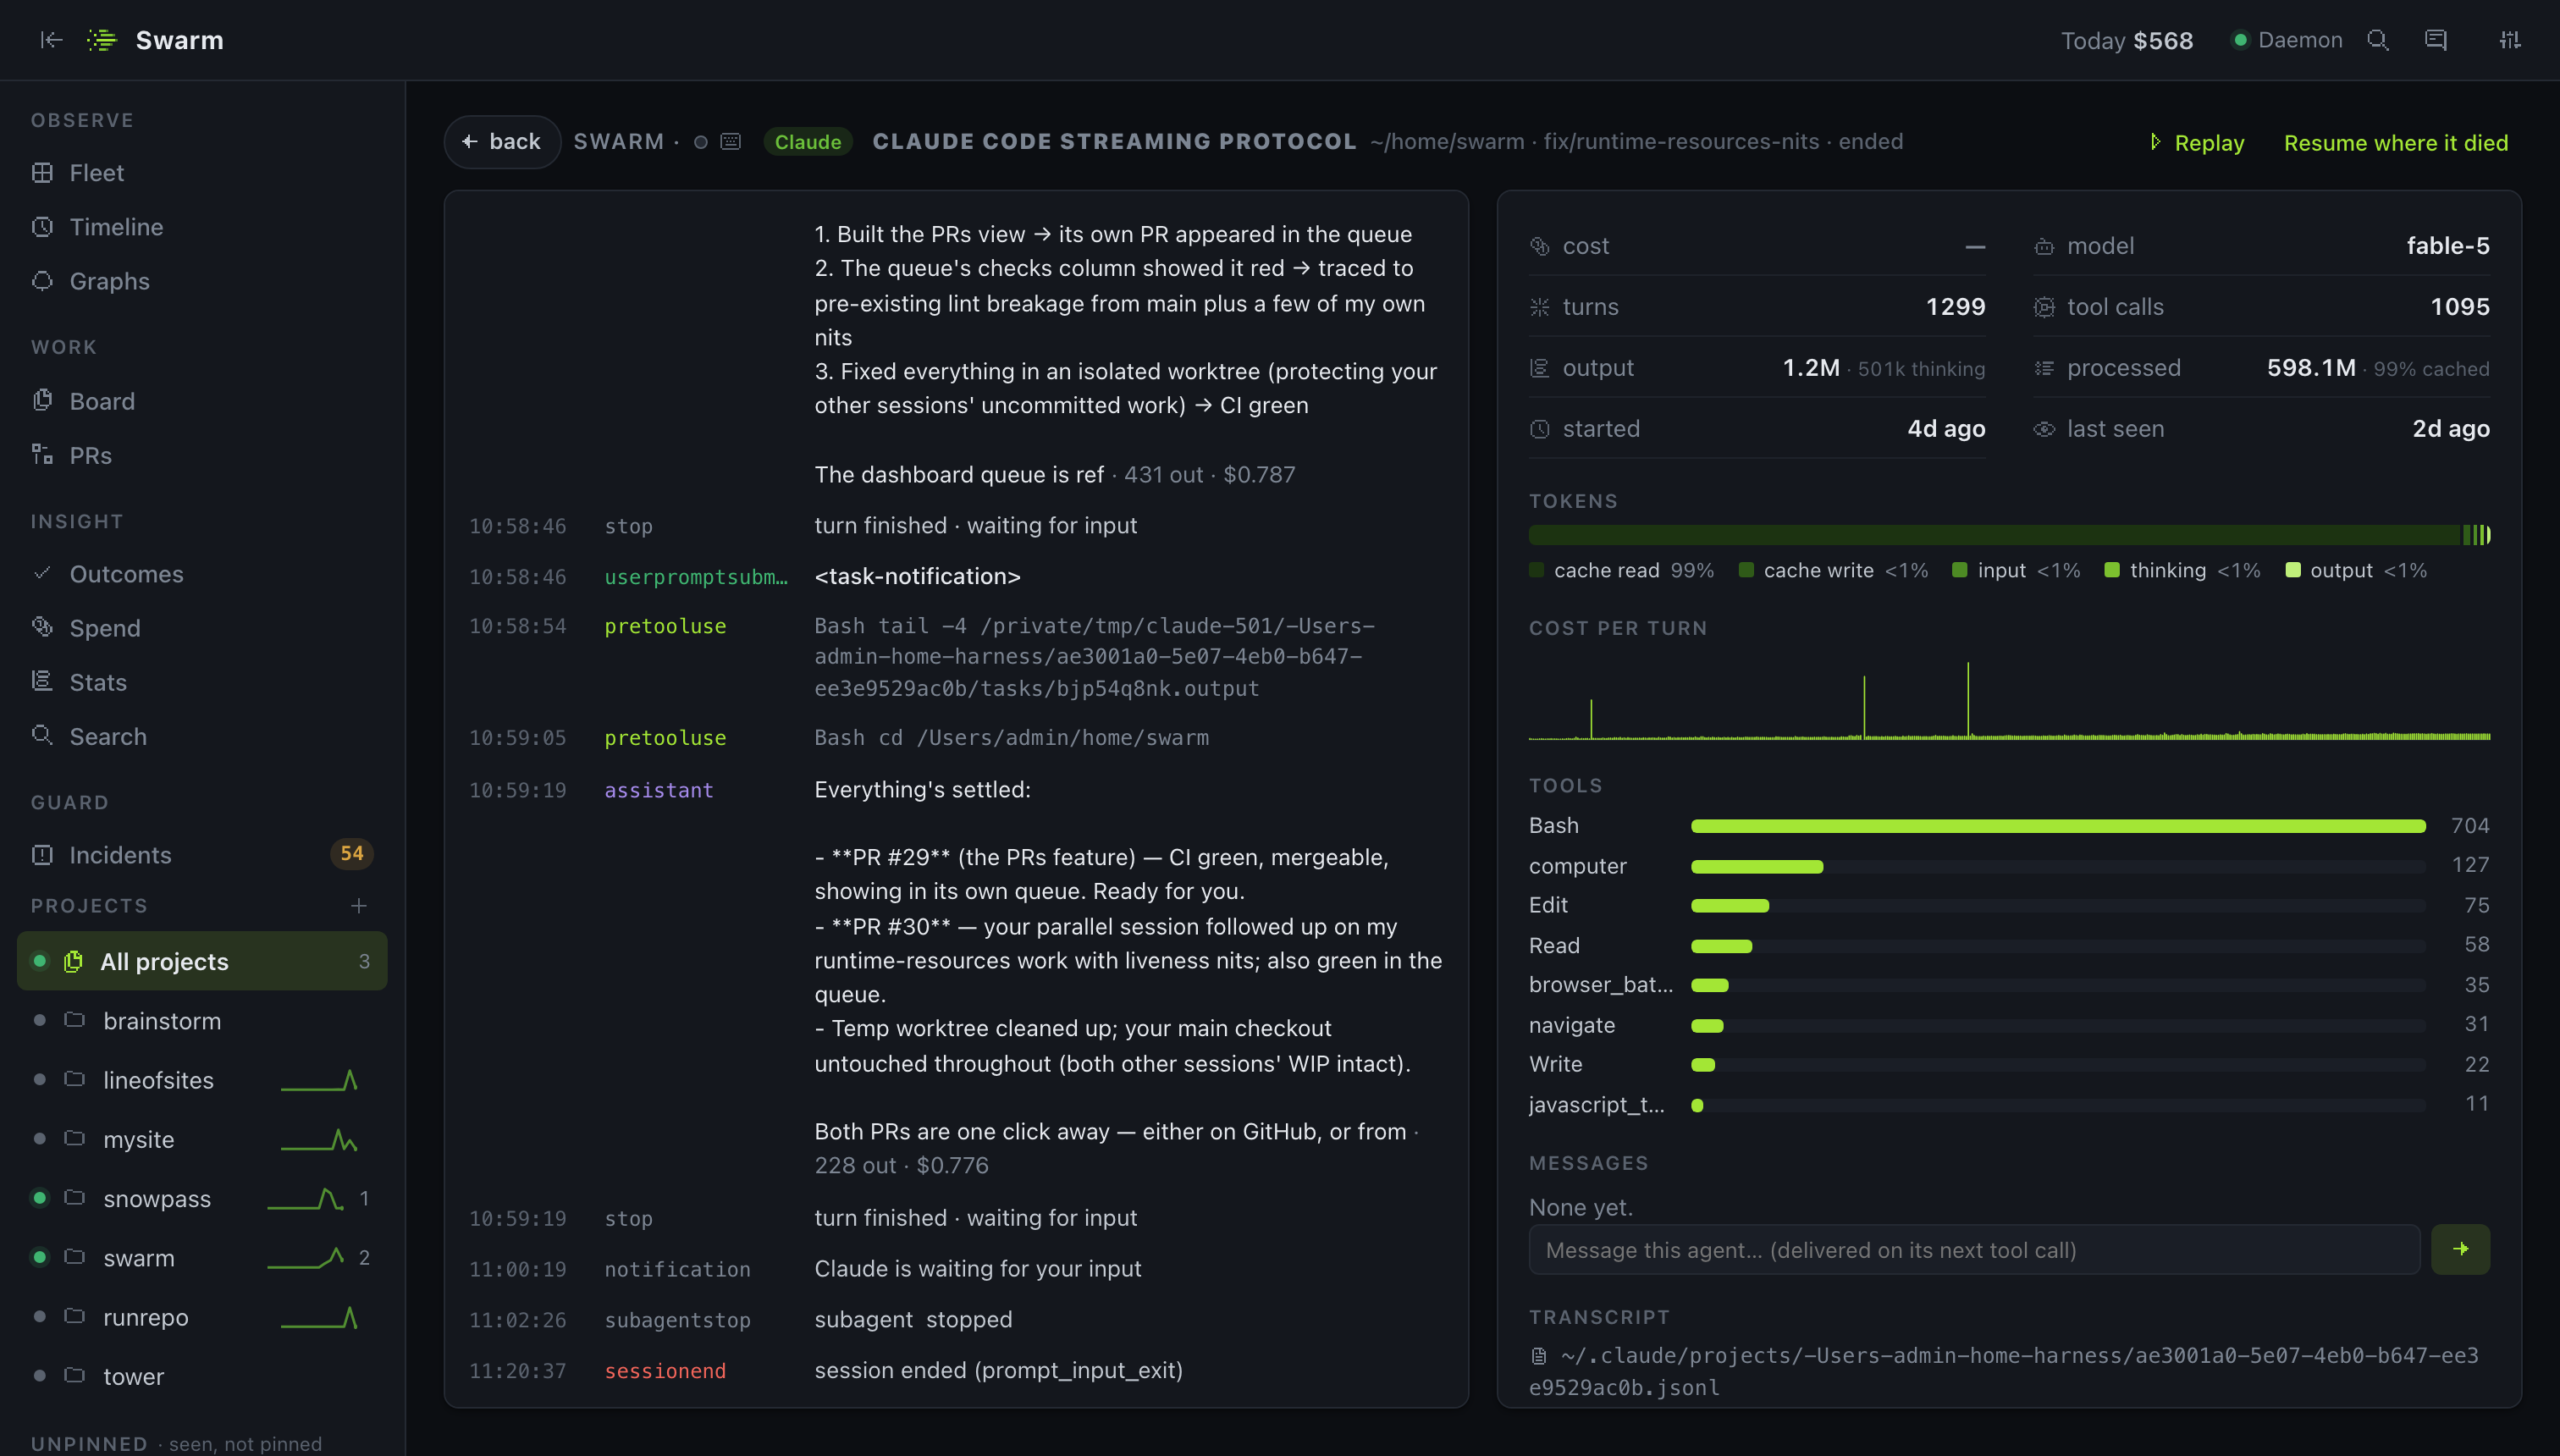Click the turns sparkle icon
Image resolution: width=2560 pixels, height=1456 pixels.
(1540, 307)
